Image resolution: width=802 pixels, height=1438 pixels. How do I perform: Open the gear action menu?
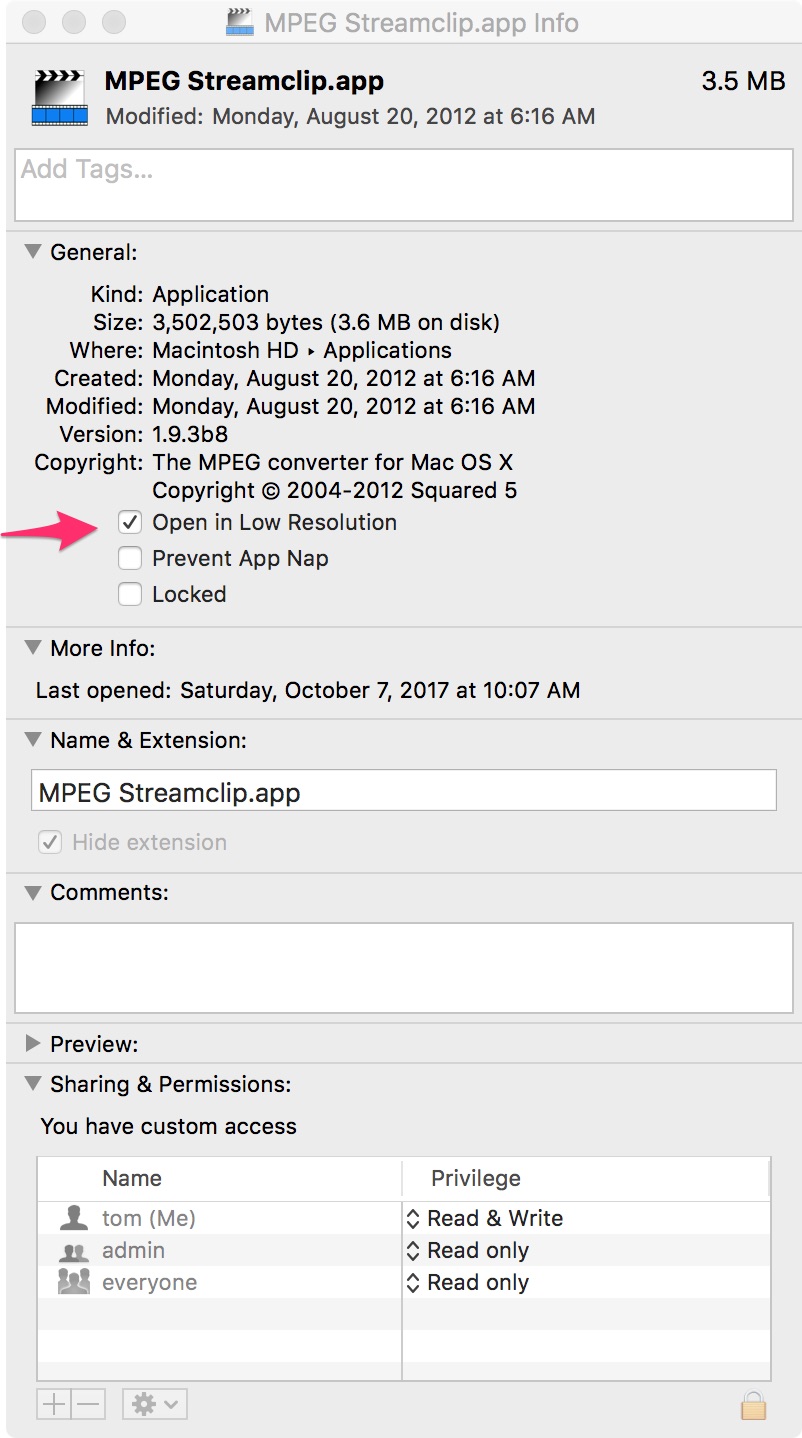pyautogui.click(x=155, y=1404)
